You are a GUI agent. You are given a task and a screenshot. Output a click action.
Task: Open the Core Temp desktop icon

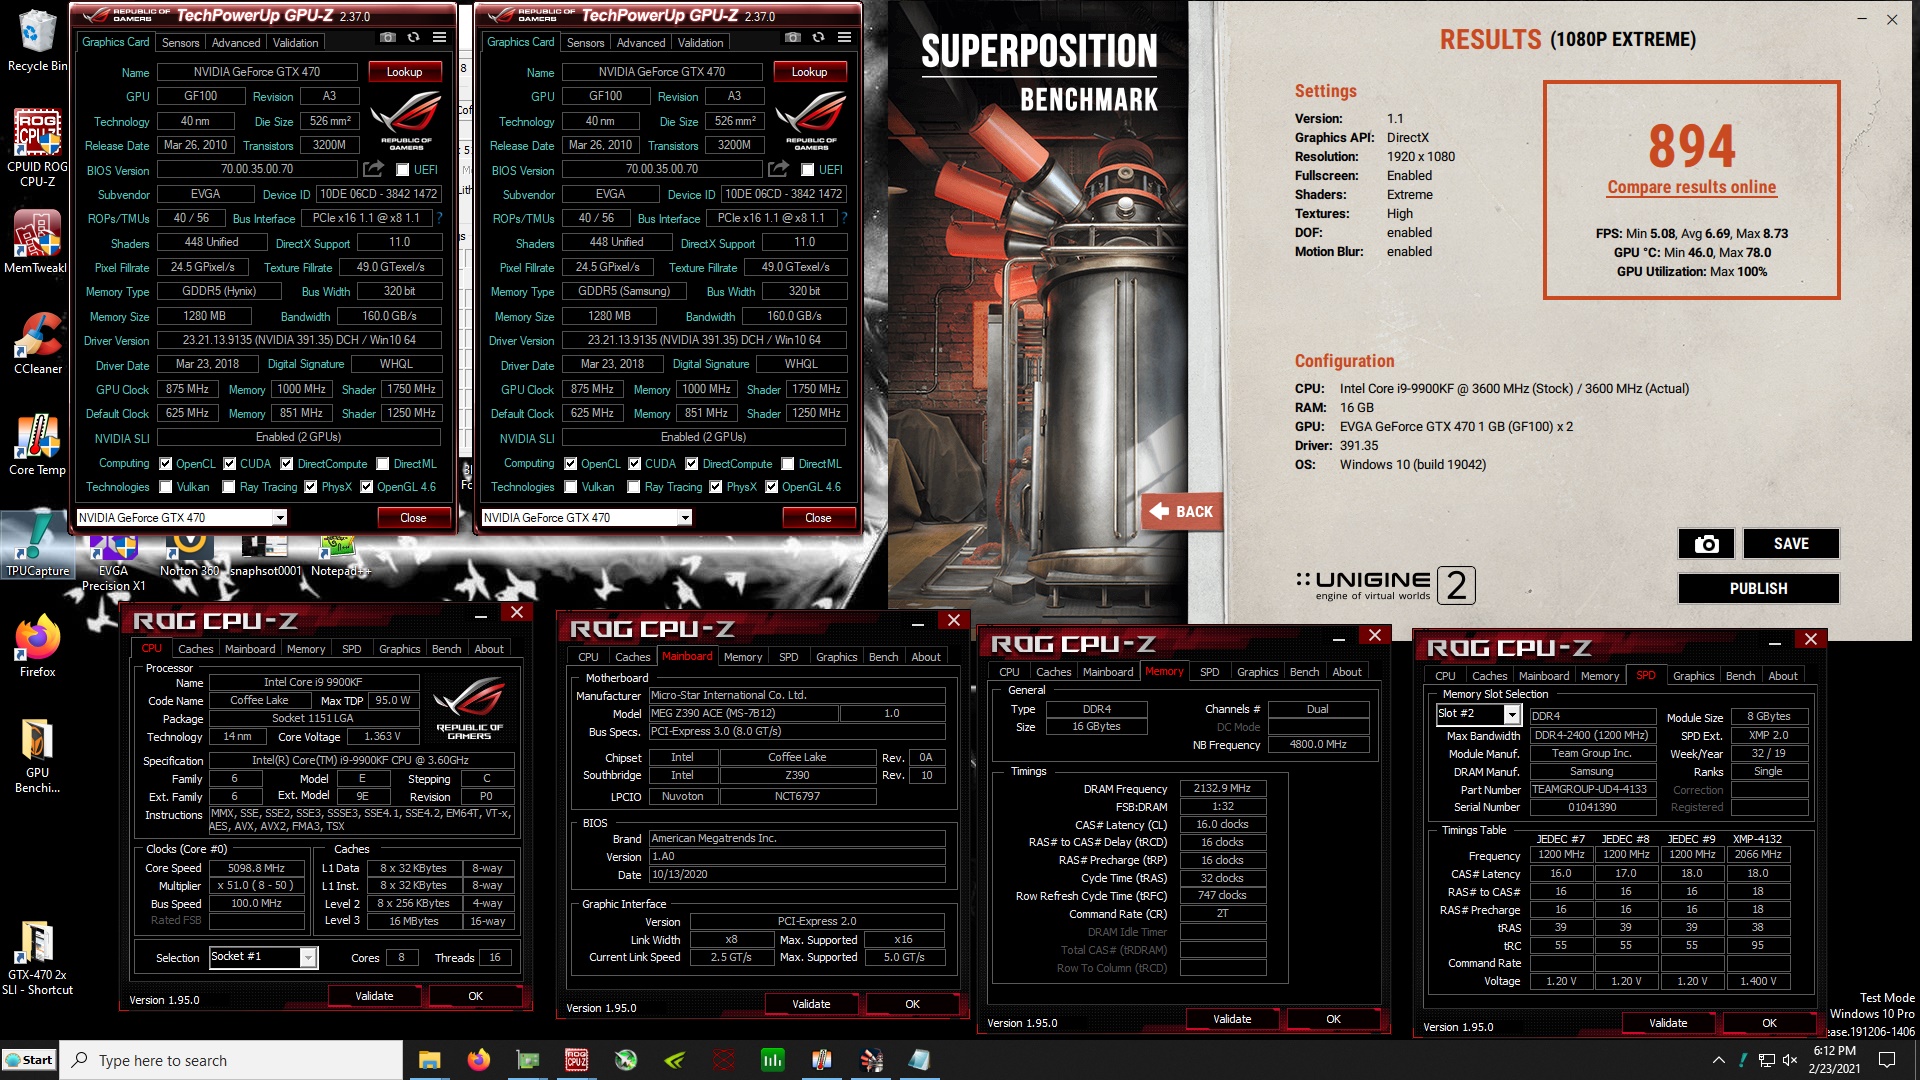click(x=37, y=444)
